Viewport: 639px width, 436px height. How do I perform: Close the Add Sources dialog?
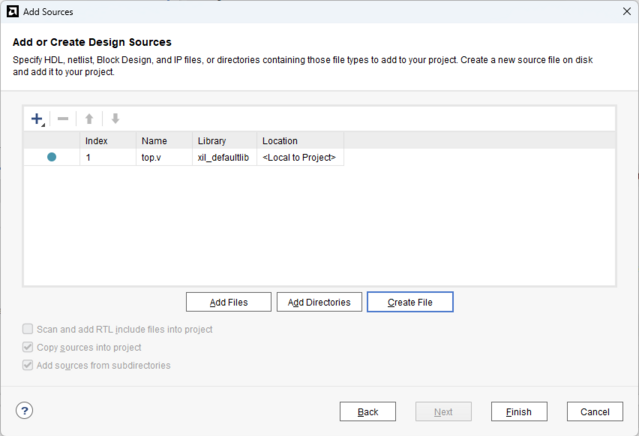pos(627,11)
